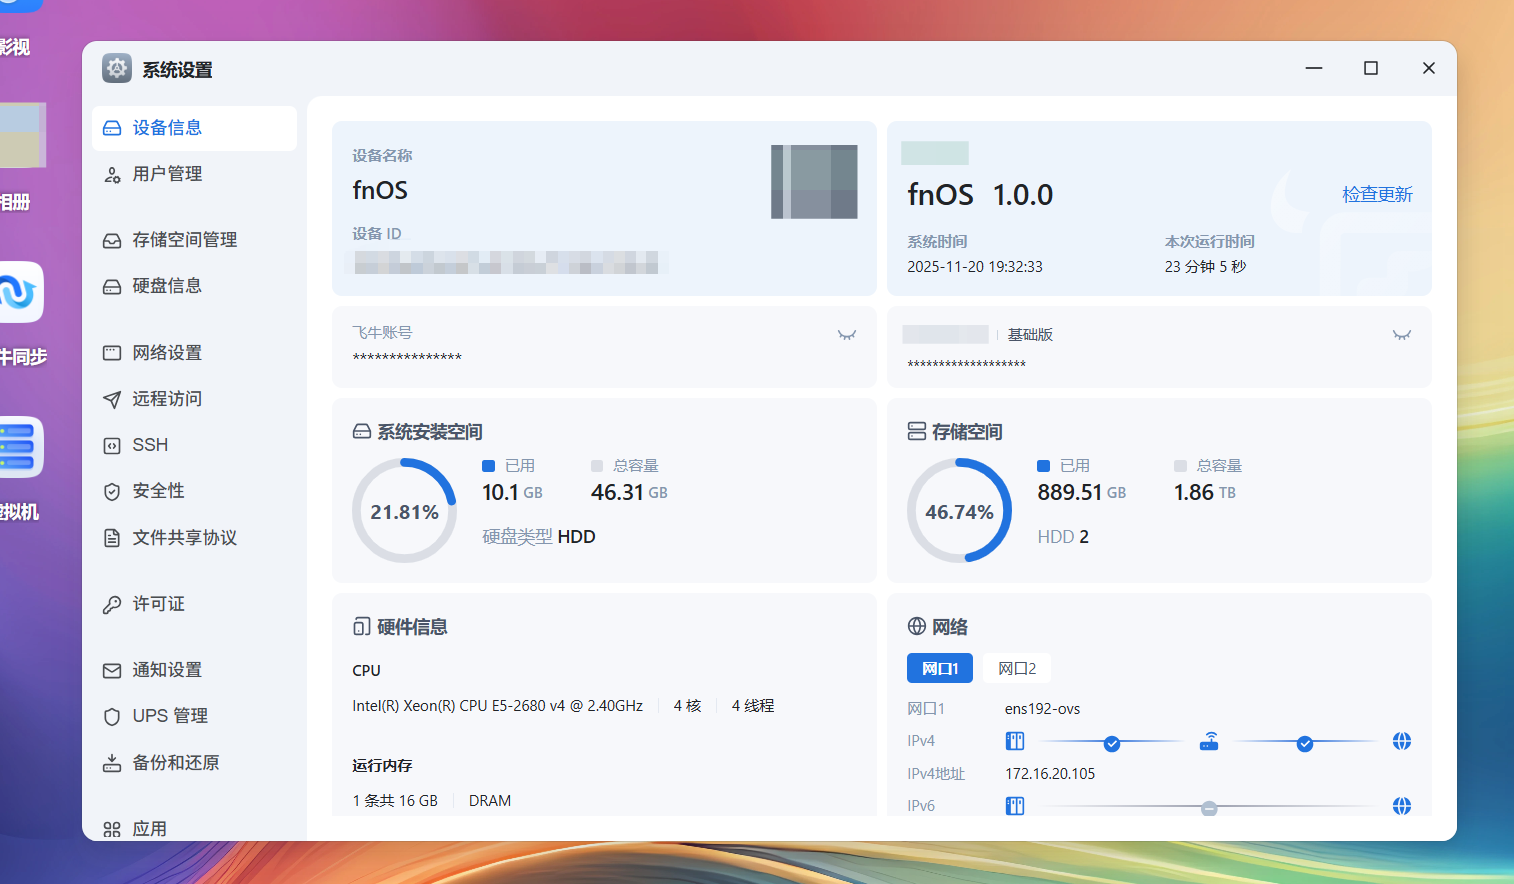1514x884 pixels.
Task: Open the sync app on desktop
Action: pos(18,293)
